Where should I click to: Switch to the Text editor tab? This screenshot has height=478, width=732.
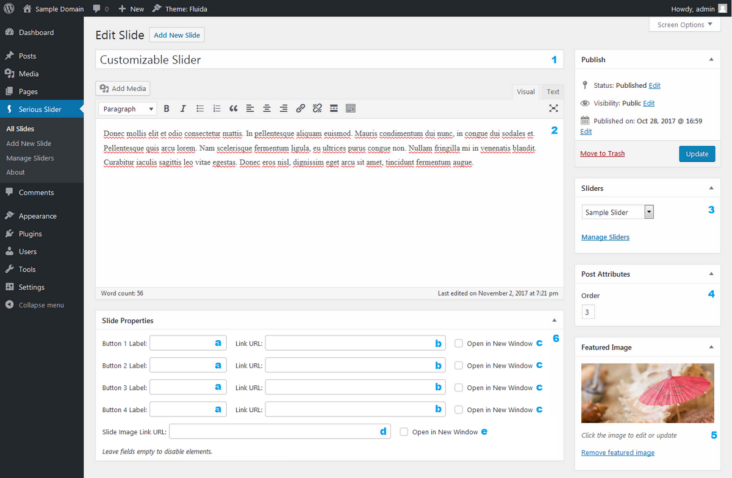point(552,91)
